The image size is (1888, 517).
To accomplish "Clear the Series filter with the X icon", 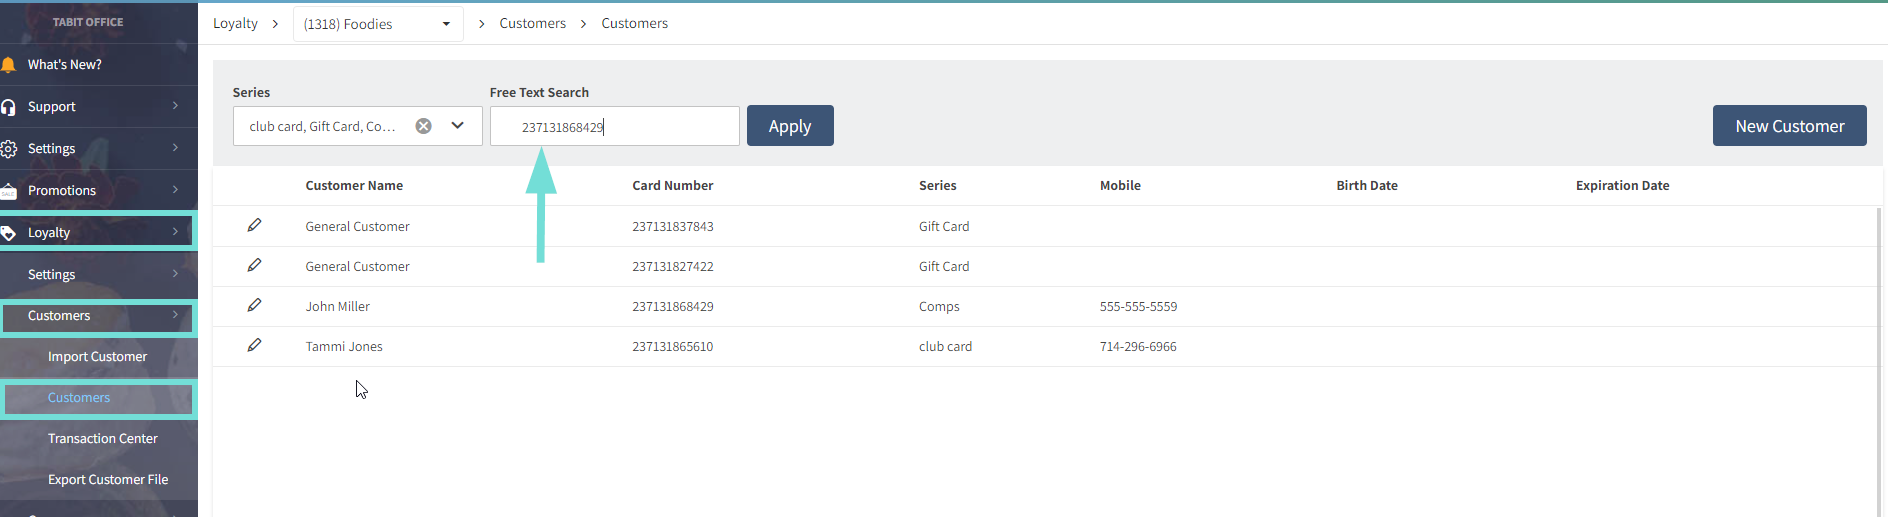I will click(424, 126).
